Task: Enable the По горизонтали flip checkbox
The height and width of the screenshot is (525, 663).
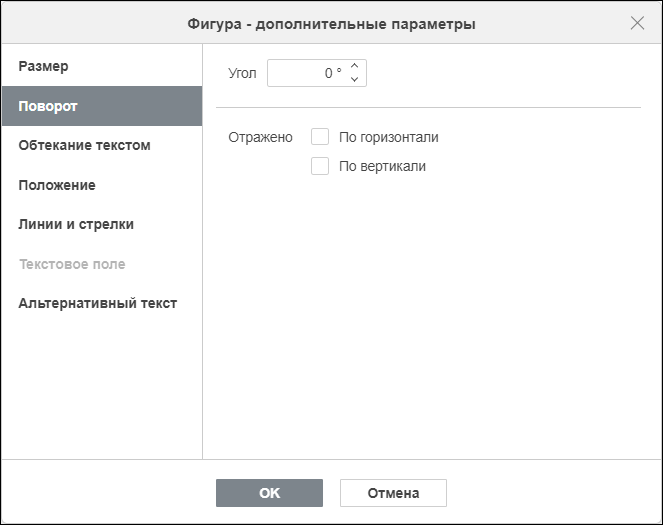Action: click(320, 137)
